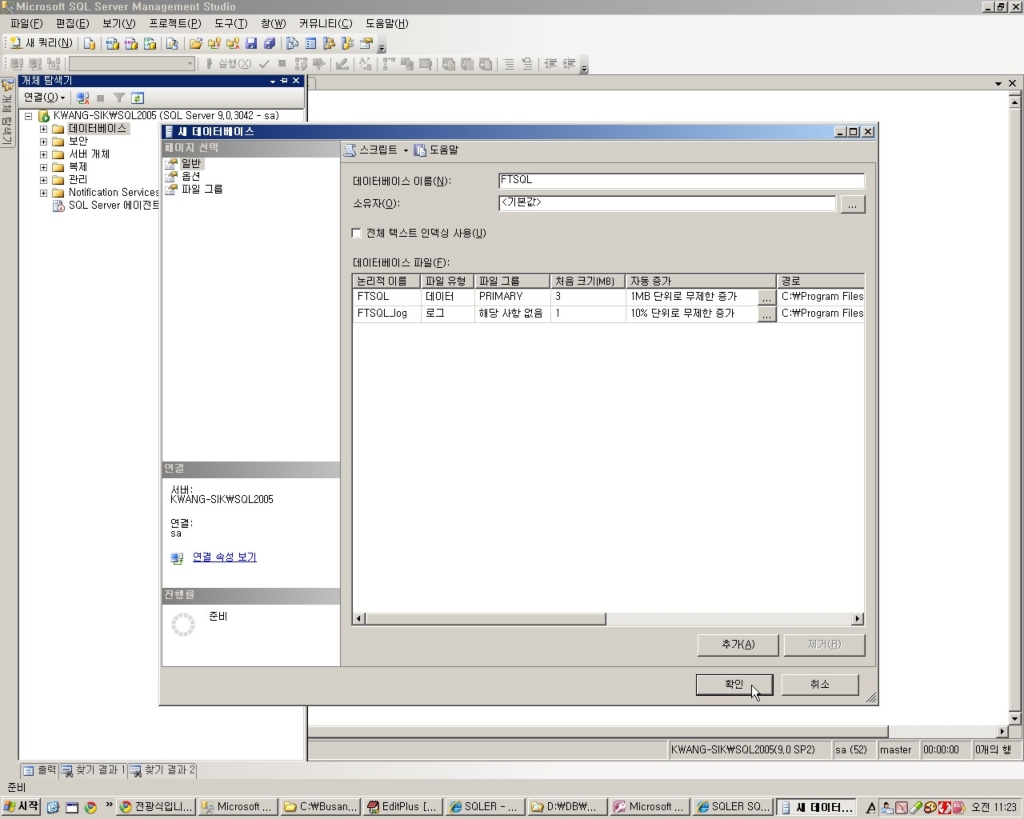Click the Save All icon
The image size is (1024, 819).
coord(269,44)
